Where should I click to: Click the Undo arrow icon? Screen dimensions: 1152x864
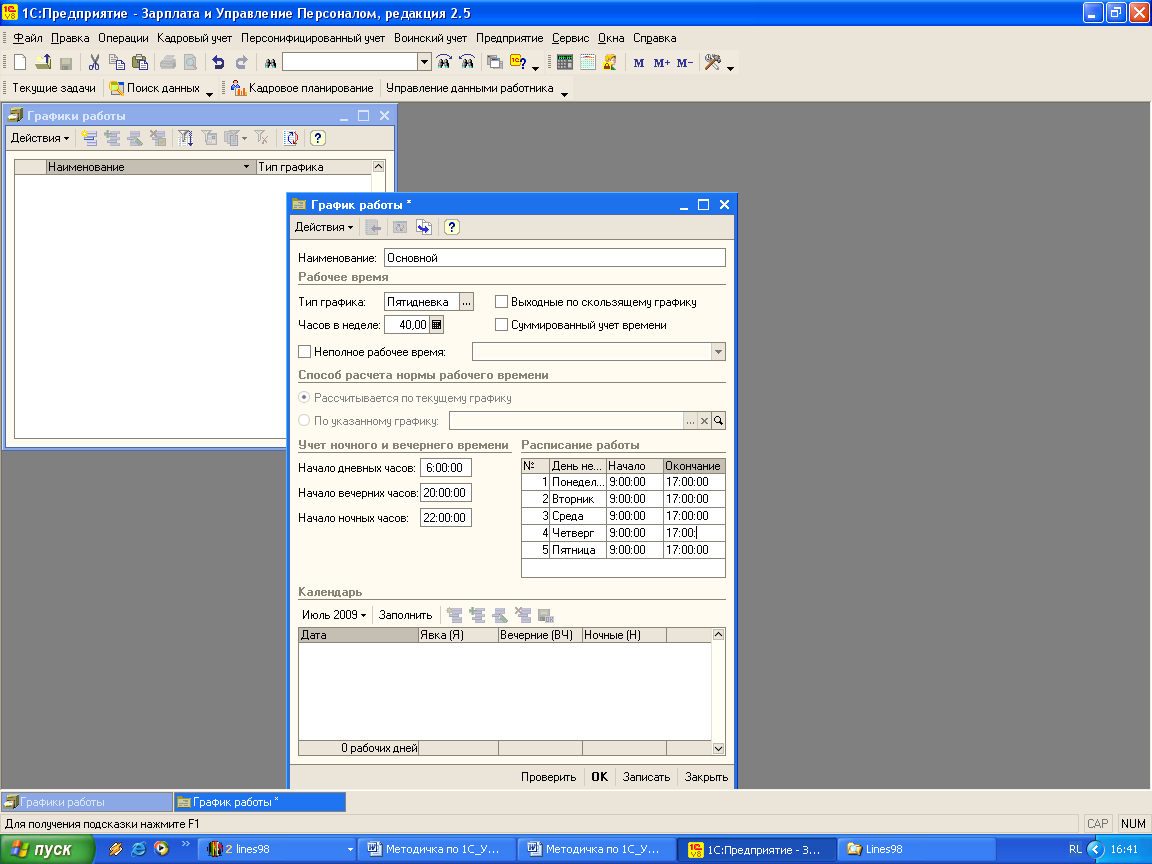click(x=218, y=62)
